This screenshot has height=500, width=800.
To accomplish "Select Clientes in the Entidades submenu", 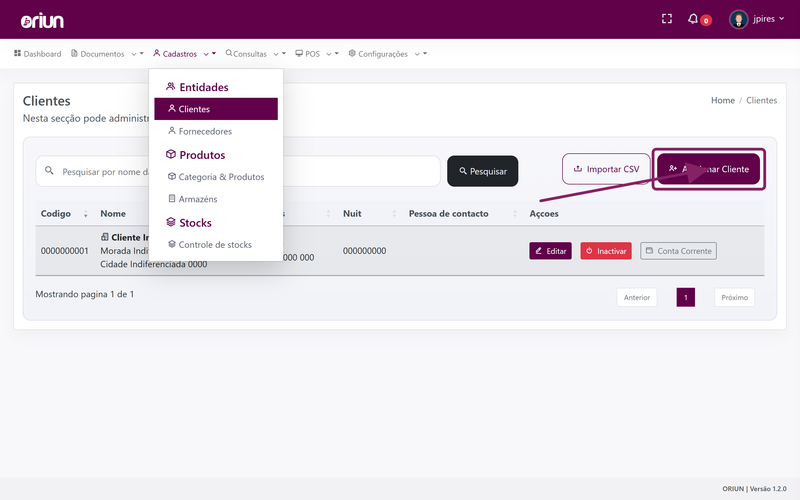I will click(216, 109).
